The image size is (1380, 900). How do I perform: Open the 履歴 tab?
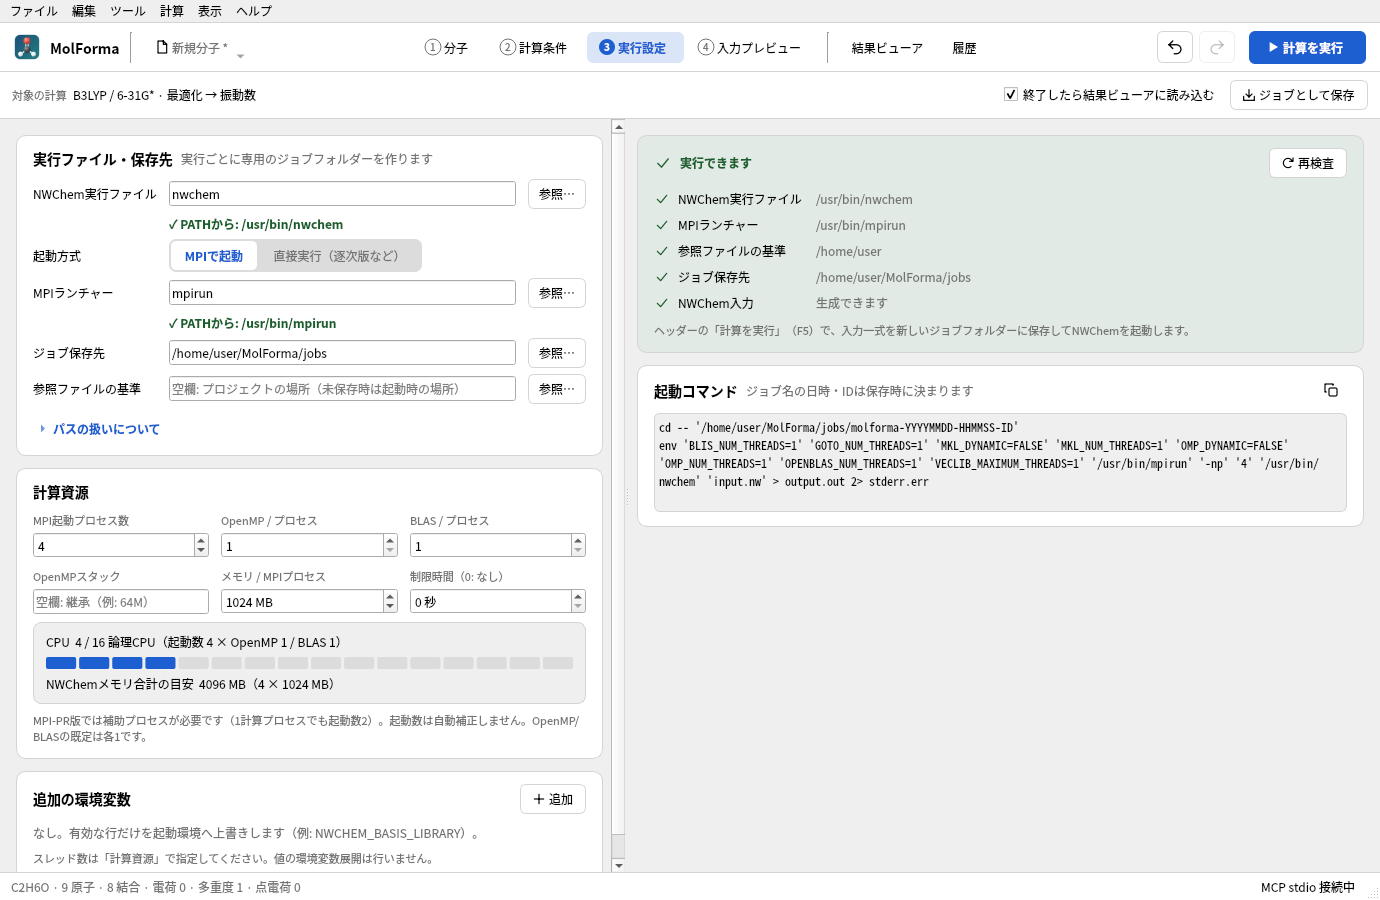click(x=964, y=47)
